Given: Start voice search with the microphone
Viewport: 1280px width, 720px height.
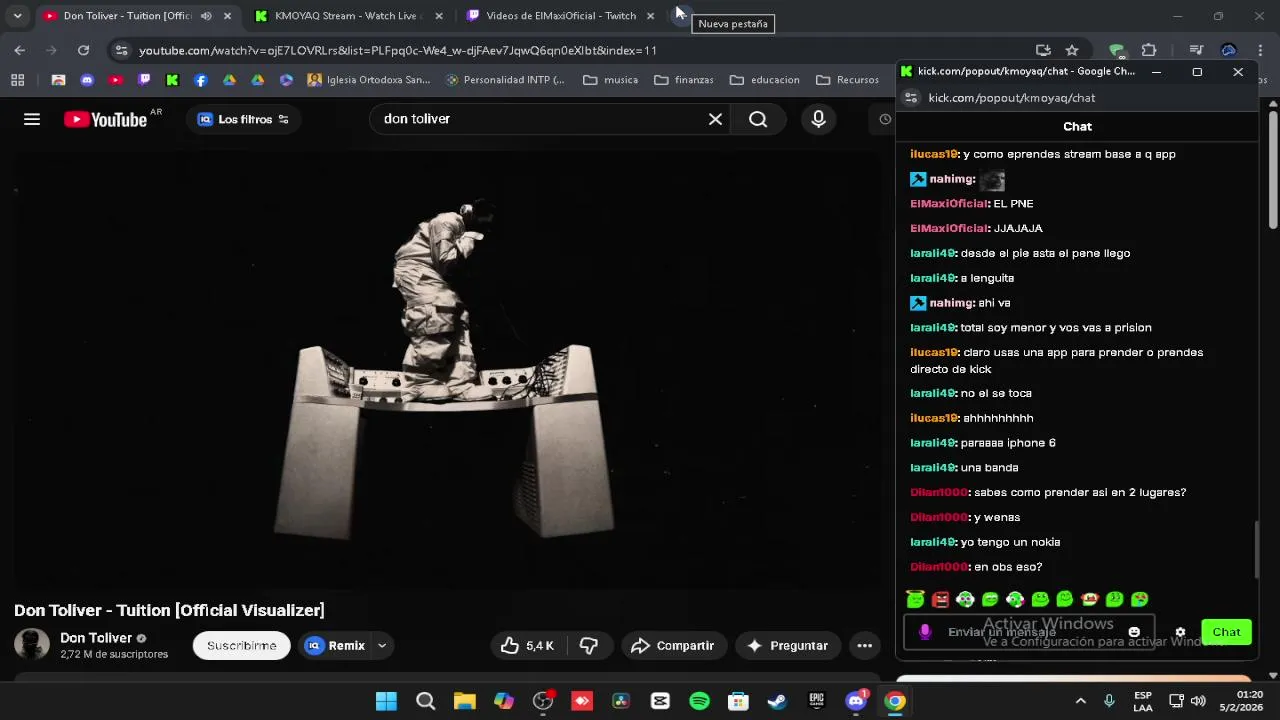Looking at the screenshot, I should (818, 119).
